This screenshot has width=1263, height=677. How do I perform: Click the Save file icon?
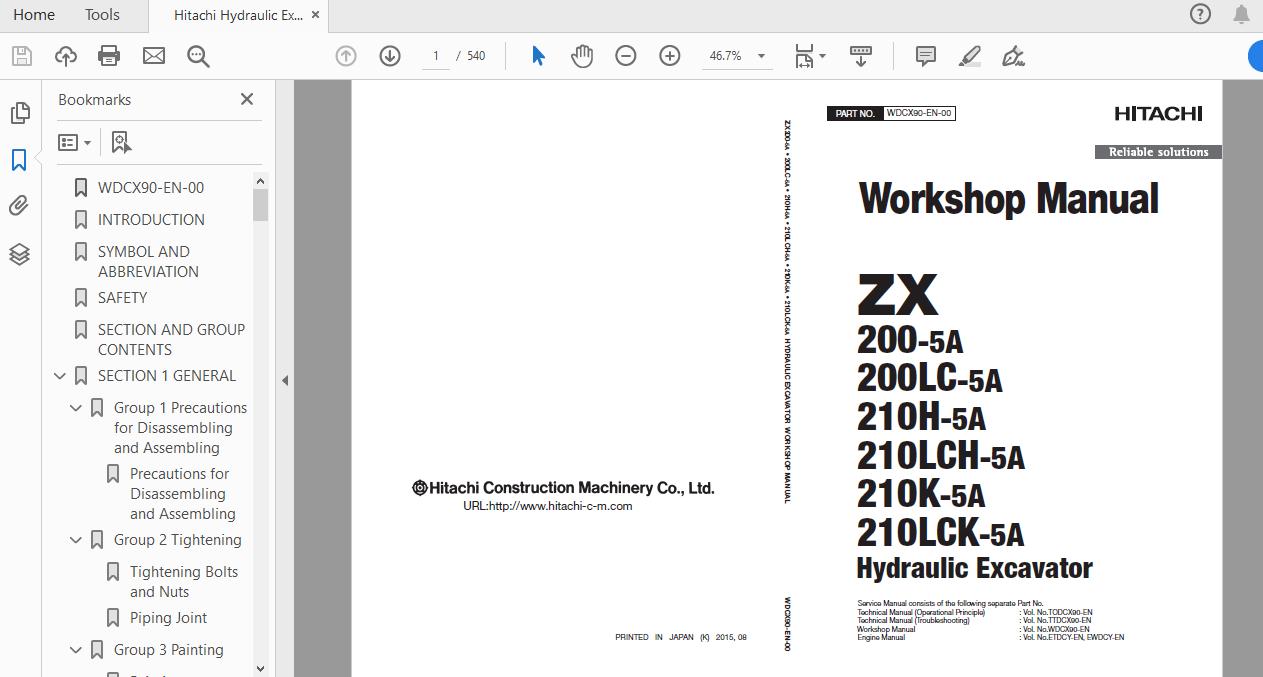point(21,56)
